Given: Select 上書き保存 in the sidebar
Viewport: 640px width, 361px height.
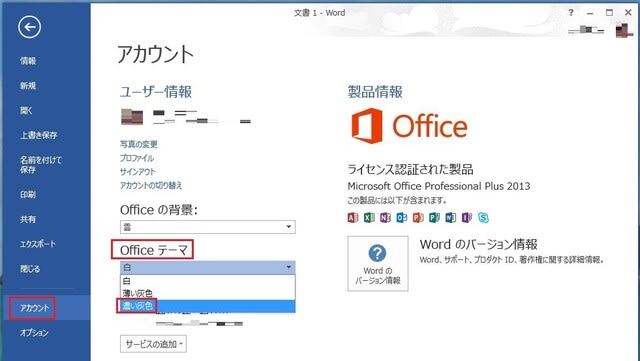Looking at the screenshot, I should (39, 135).
